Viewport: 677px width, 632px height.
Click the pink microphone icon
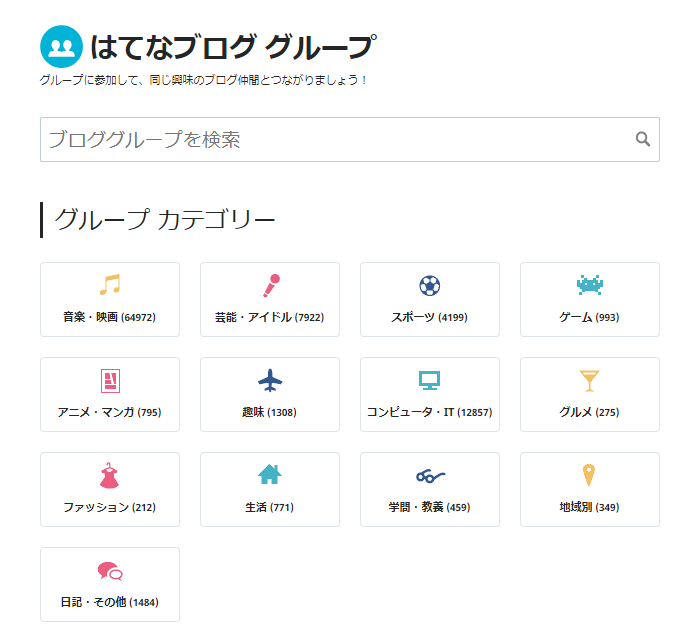tap(271, 285)
